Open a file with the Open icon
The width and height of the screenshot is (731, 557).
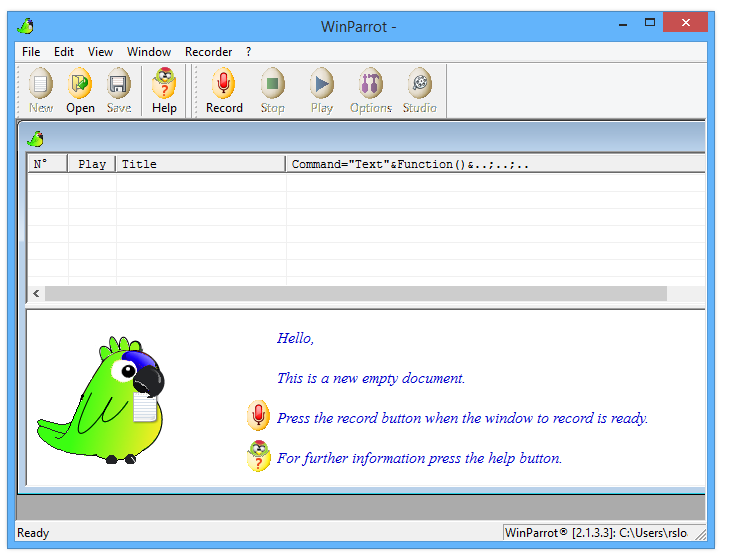80,84
